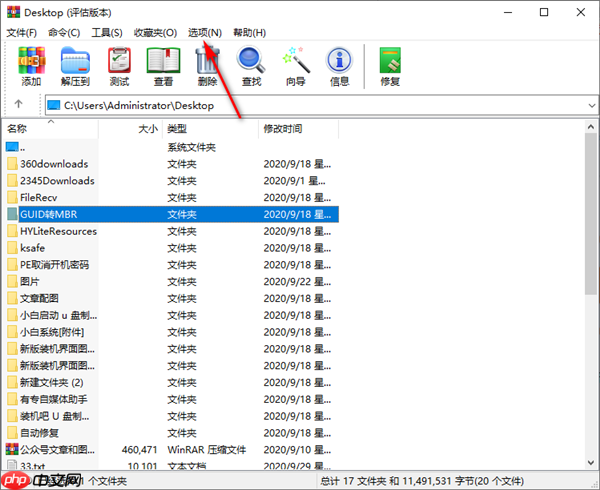Open the 向导 (Wizard) wand icon
The width and height of the screenshot is (600, 490).
(295, 60)
